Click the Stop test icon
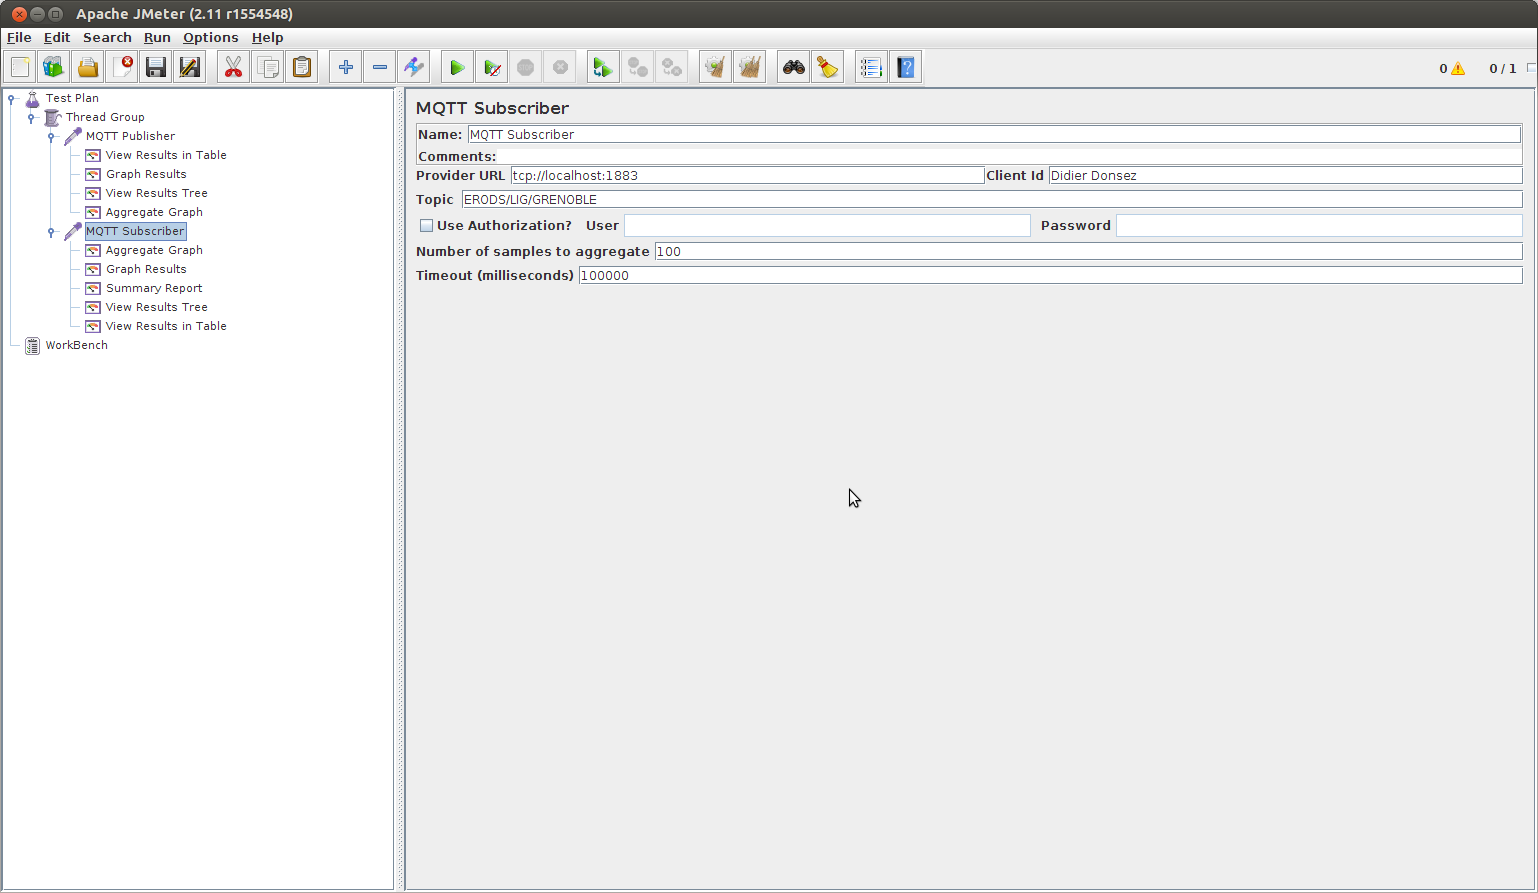 click(x=526, y=68)
